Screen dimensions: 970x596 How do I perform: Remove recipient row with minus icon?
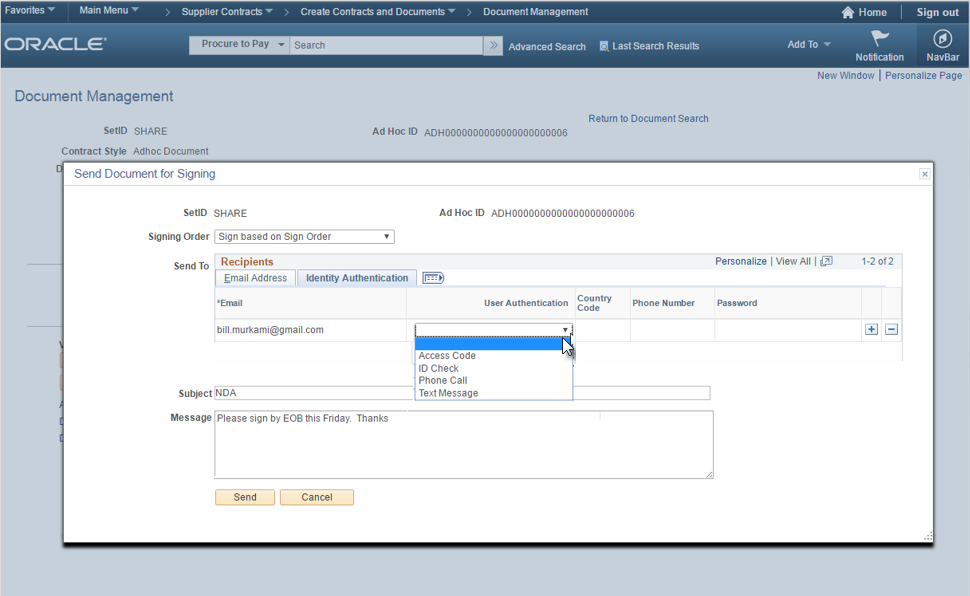point(891,329)
